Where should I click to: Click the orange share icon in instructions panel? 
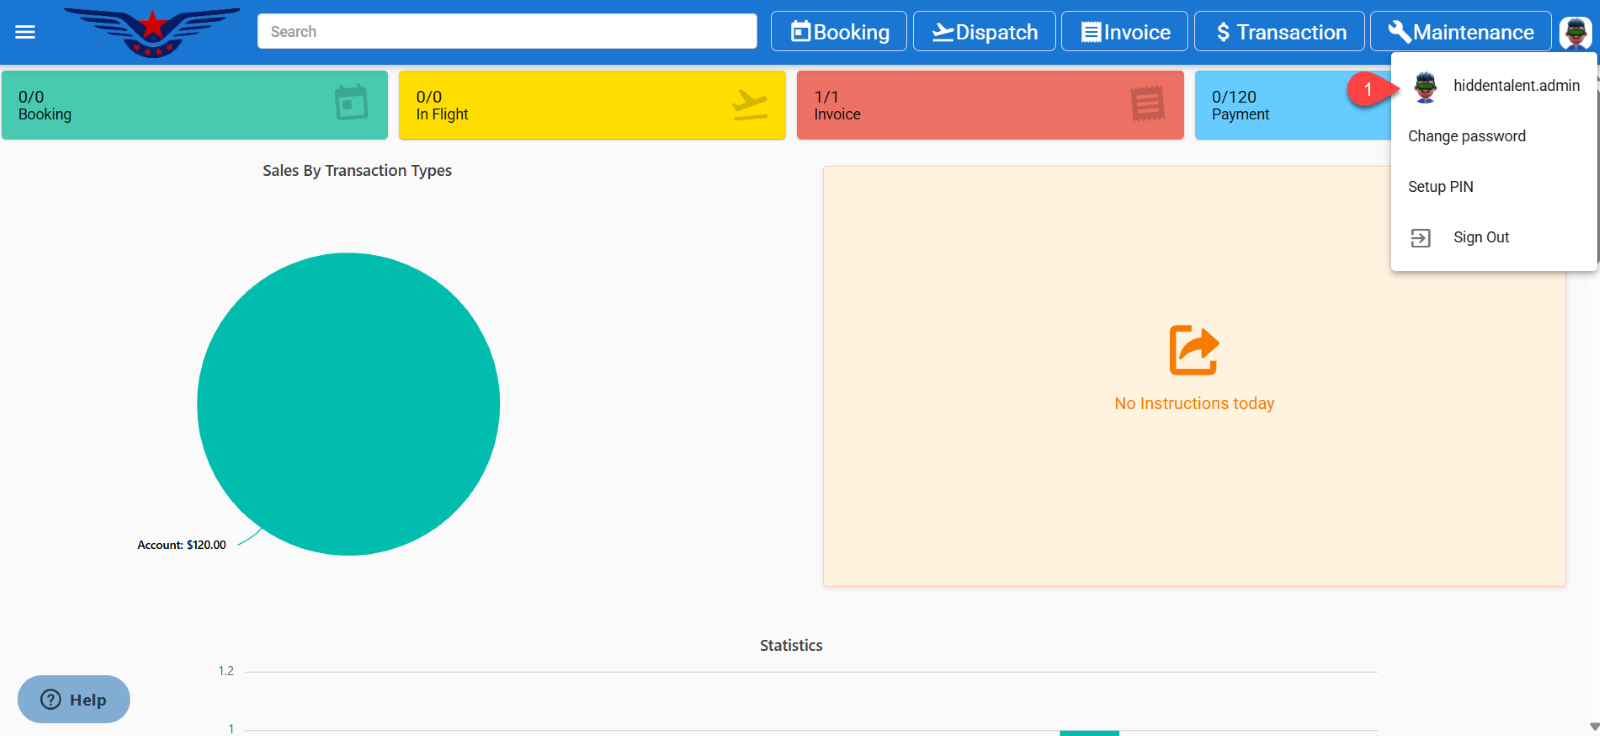pos(1194,350)
